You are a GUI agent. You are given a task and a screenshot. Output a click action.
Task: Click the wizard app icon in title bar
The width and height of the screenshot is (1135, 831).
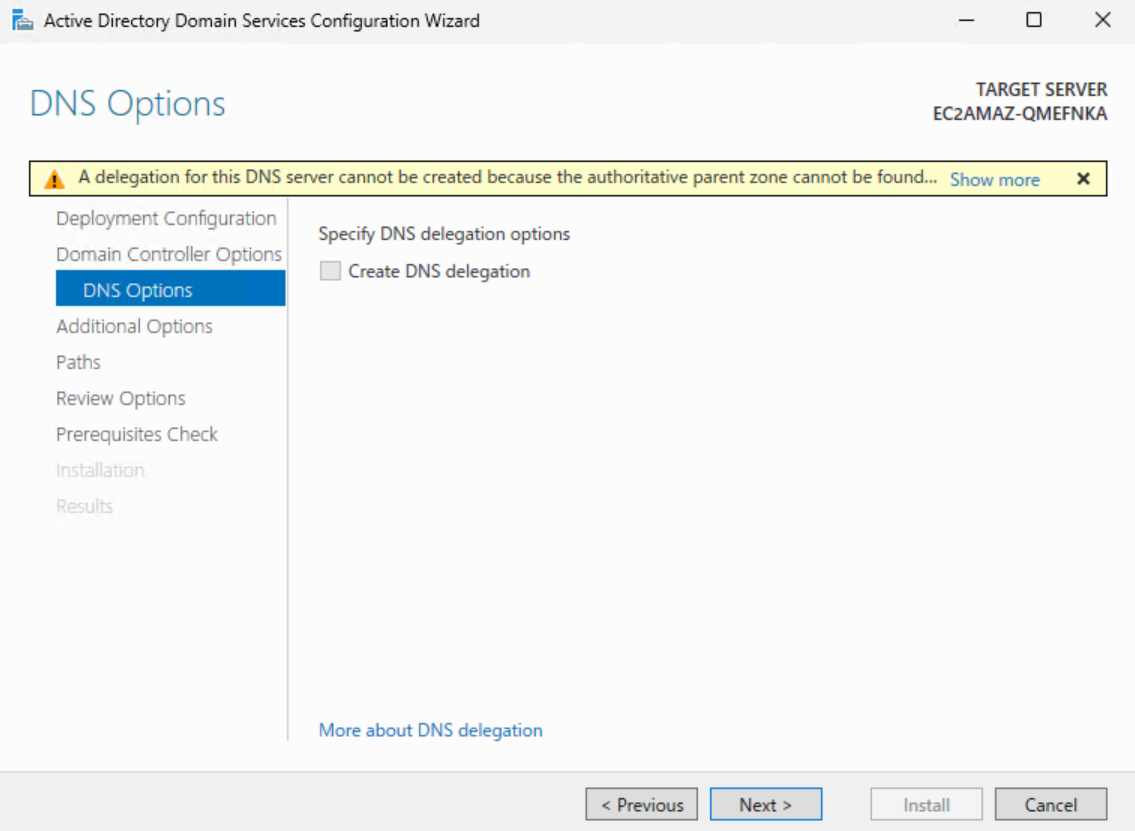[22, 20]
